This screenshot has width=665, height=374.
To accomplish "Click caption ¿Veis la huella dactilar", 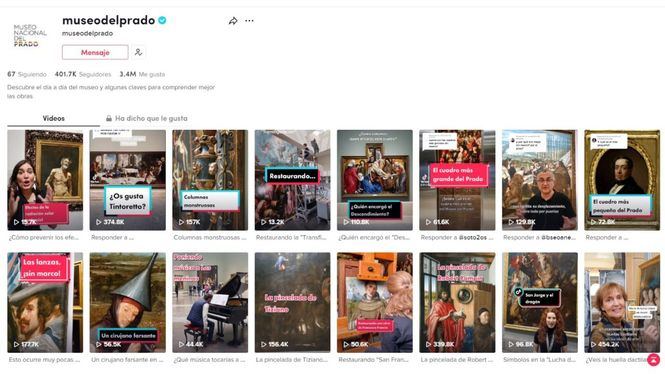I will point(616,360).
